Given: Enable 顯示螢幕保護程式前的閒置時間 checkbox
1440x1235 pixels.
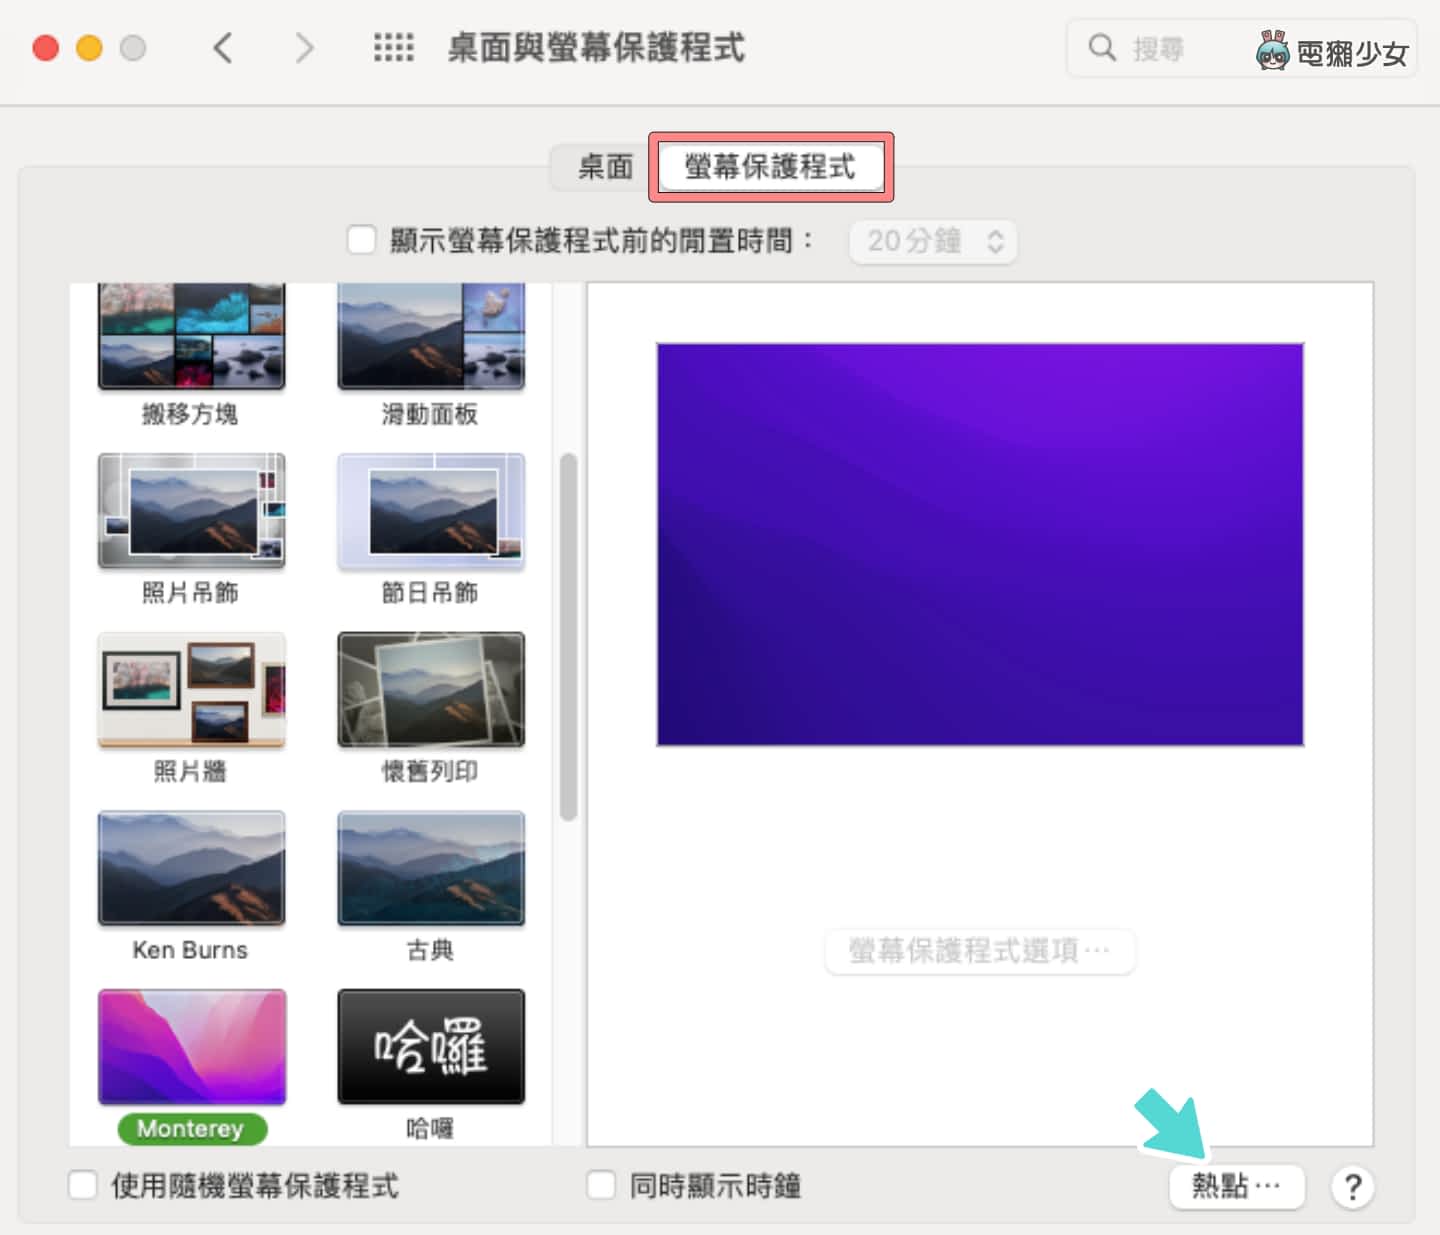Looking at the screenshot, I should click(x=361, y=240).
